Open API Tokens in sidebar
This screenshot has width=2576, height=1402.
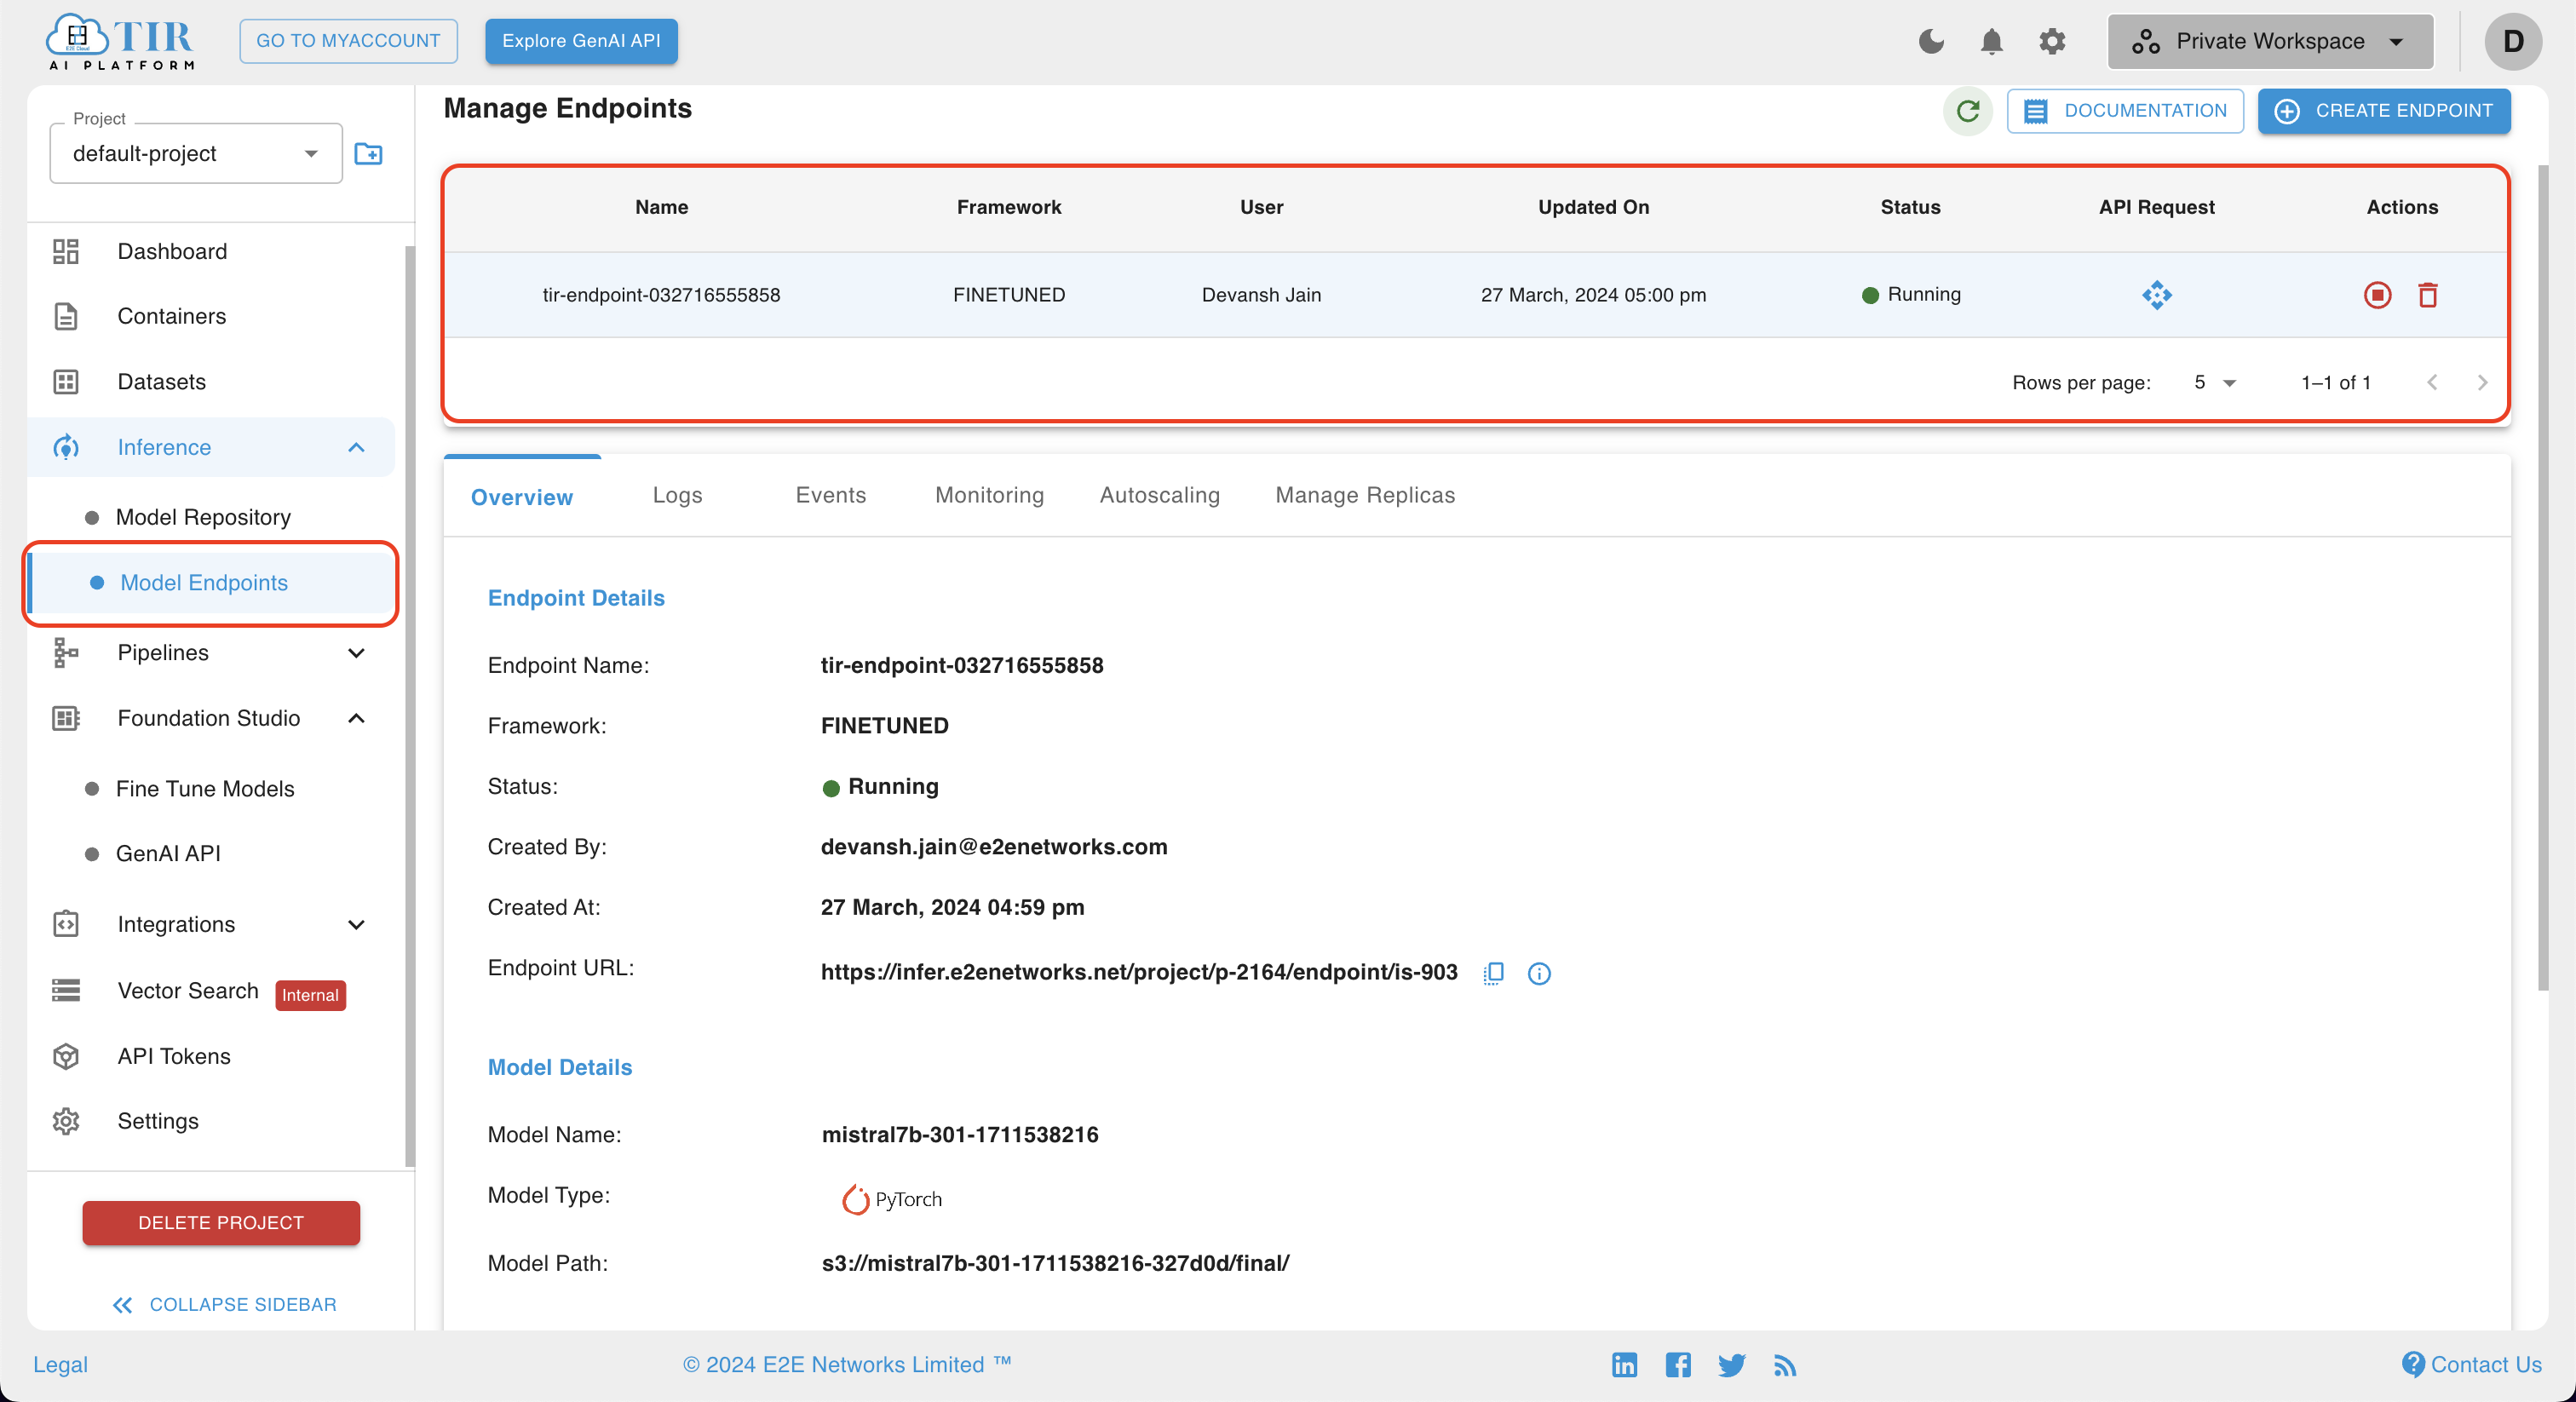(212, 1056)
